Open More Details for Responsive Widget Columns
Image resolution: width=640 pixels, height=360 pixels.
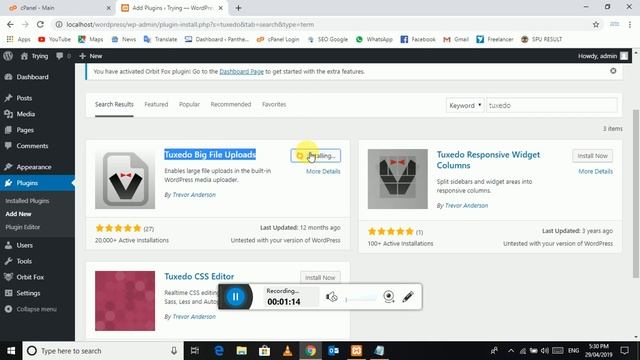click(596, 171)
